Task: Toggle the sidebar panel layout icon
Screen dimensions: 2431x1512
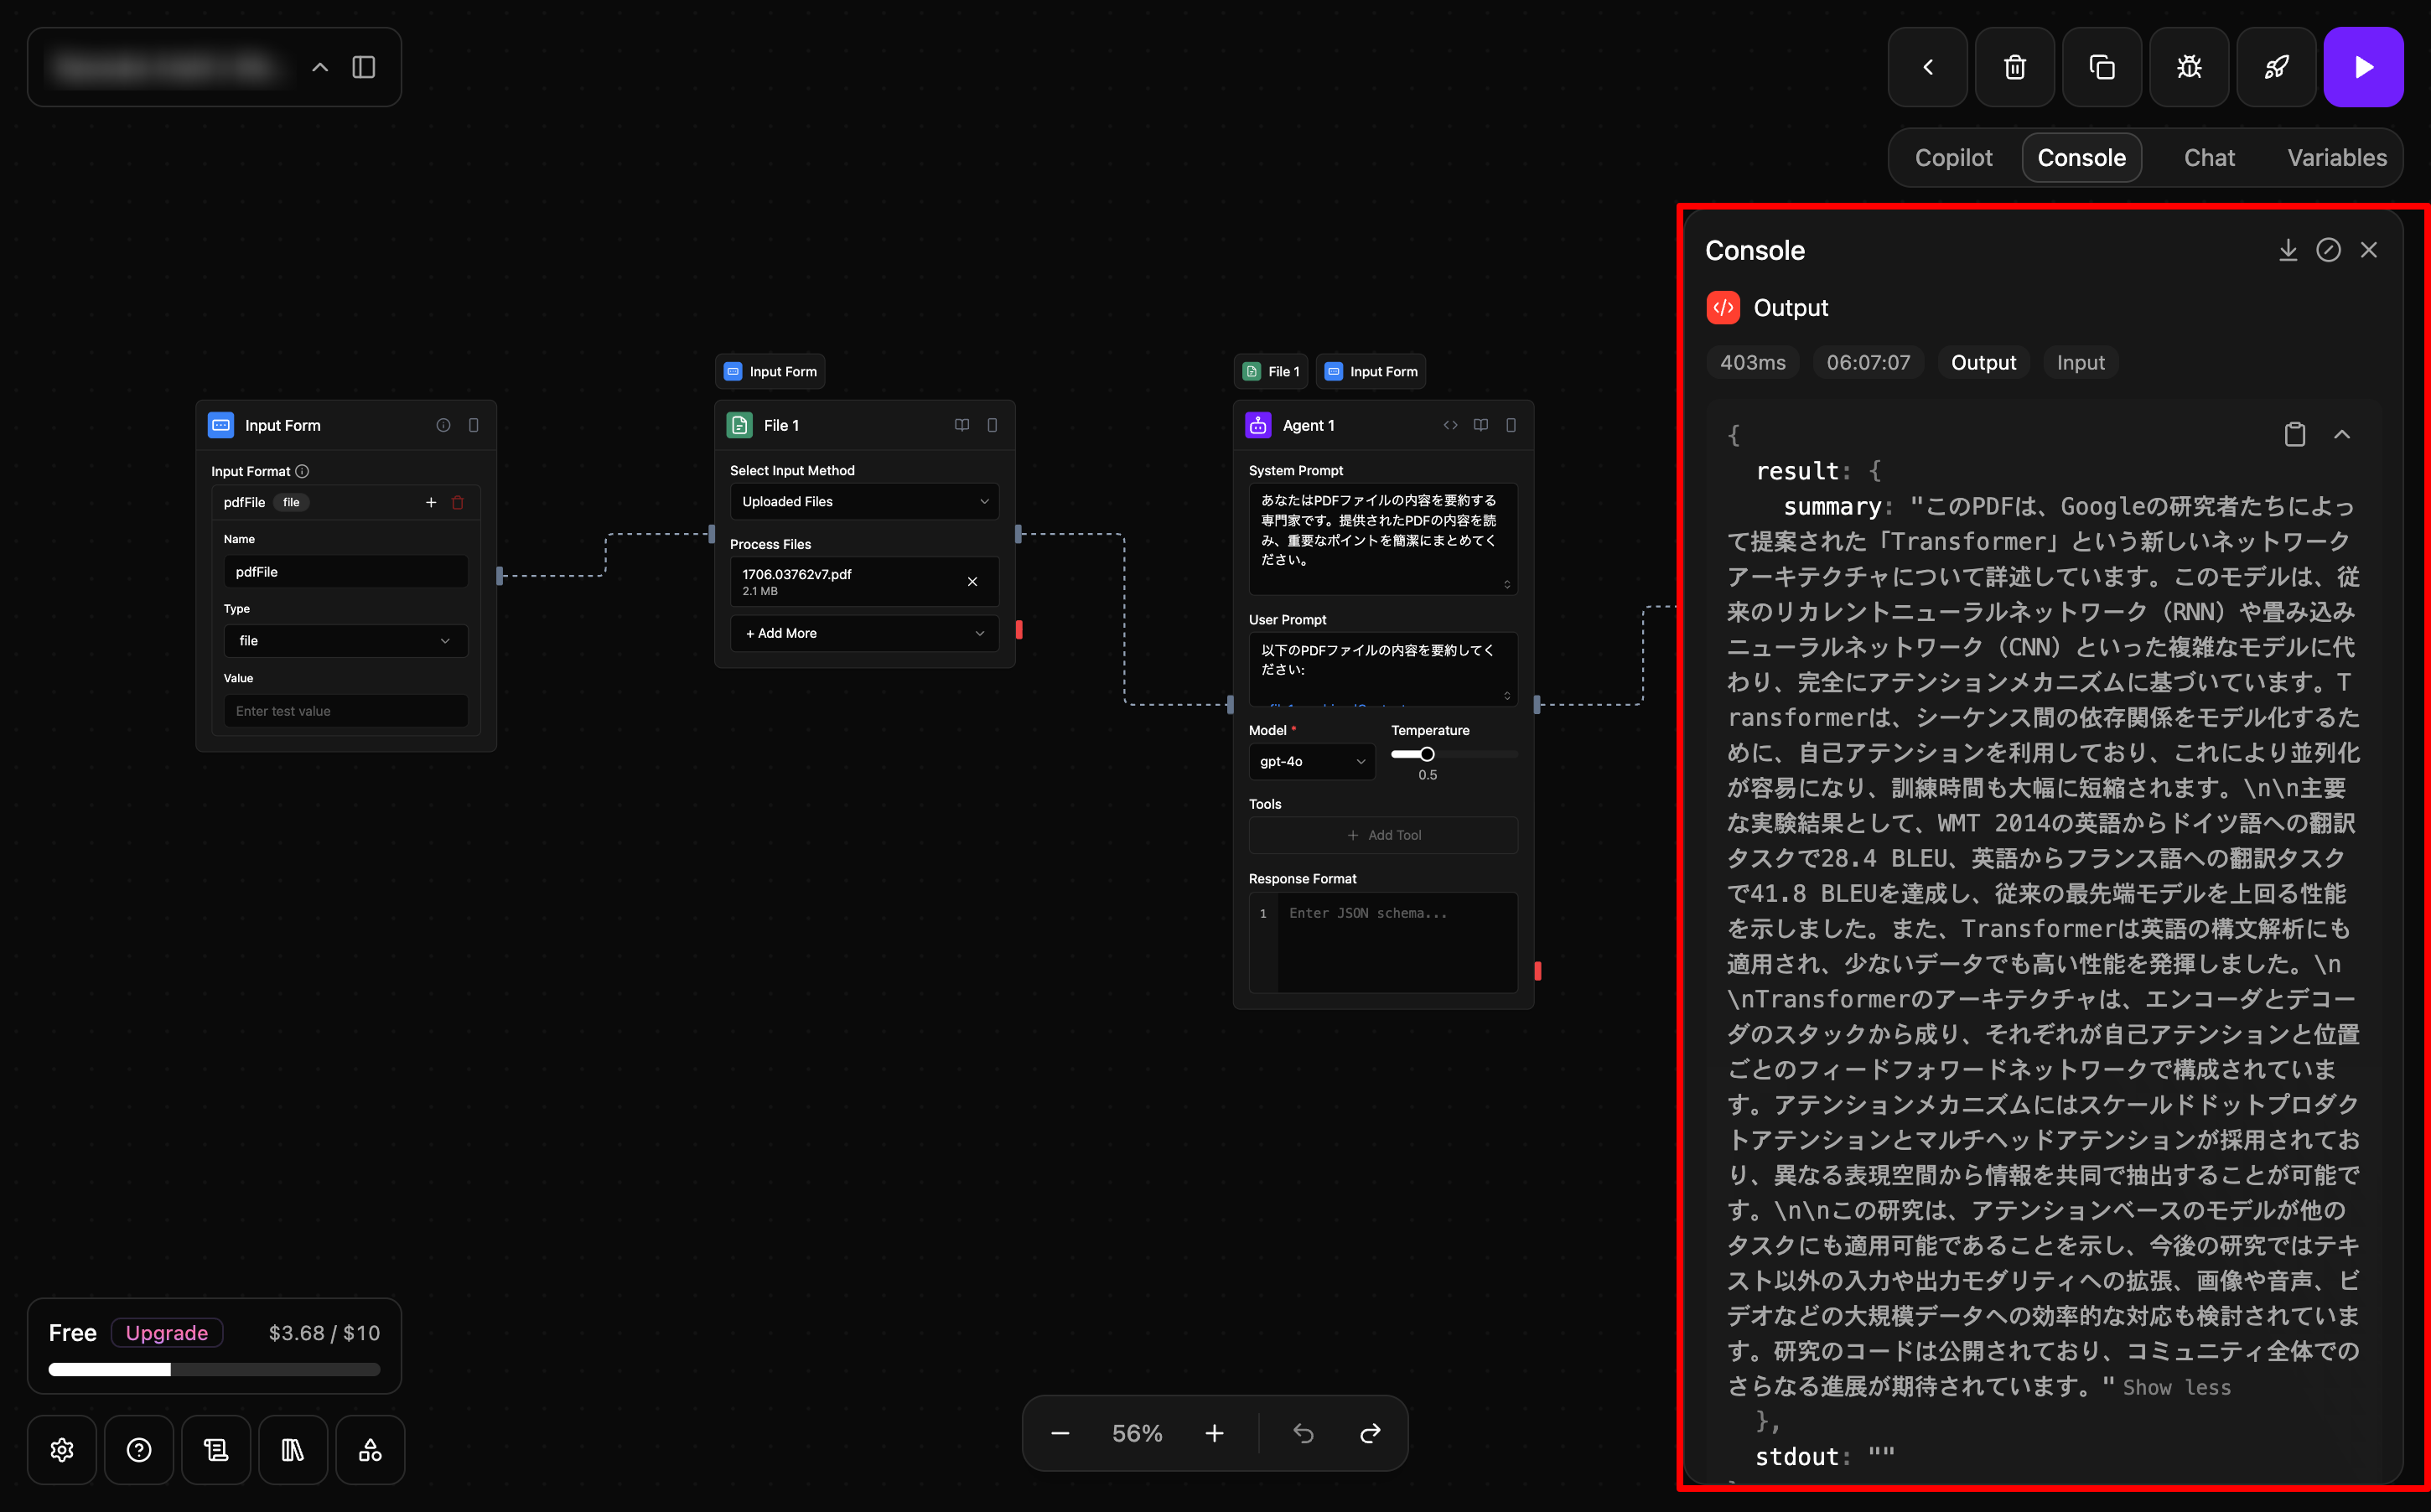Action: [364, 67]
